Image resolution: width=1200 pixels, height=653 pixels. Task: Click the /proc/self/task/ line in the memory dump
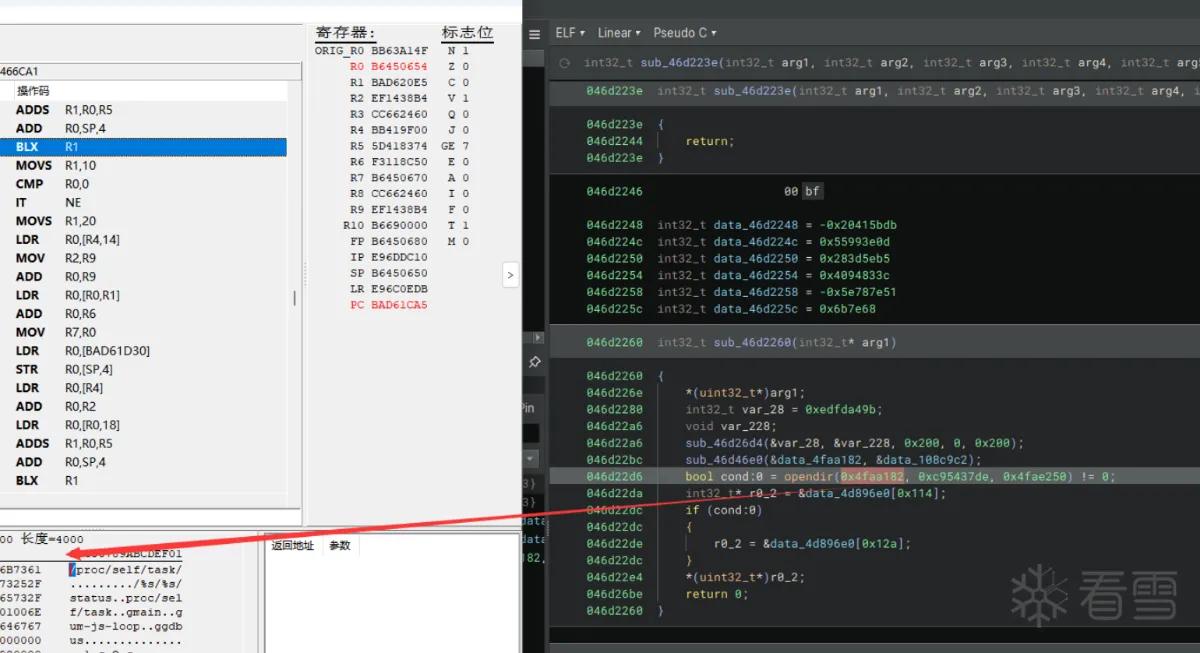tap(126, 569)
